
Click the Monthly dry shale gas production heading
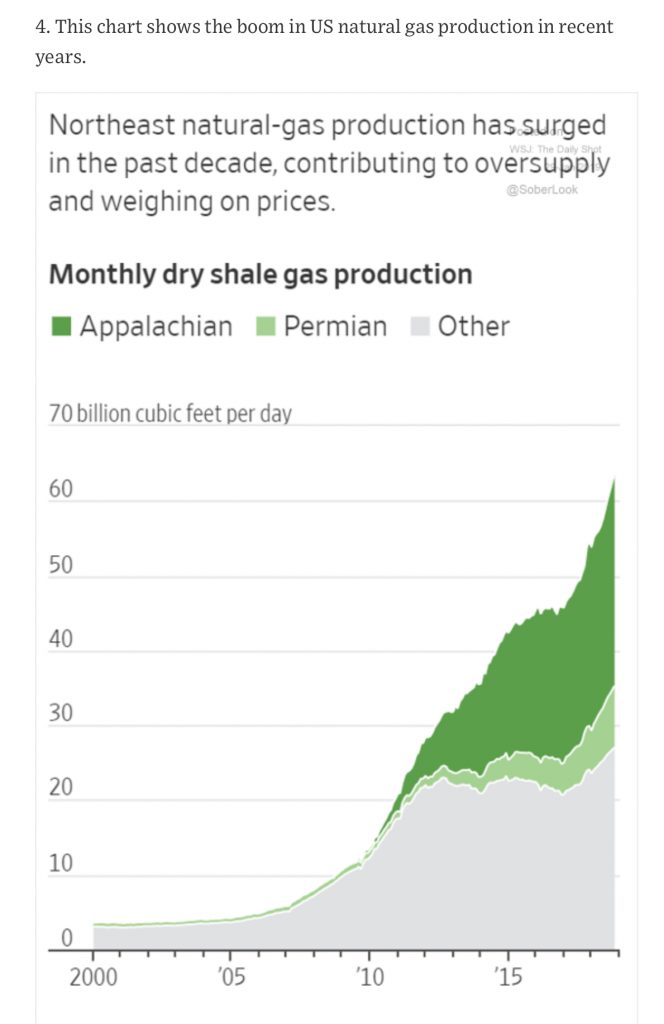(x=260, y=274)
